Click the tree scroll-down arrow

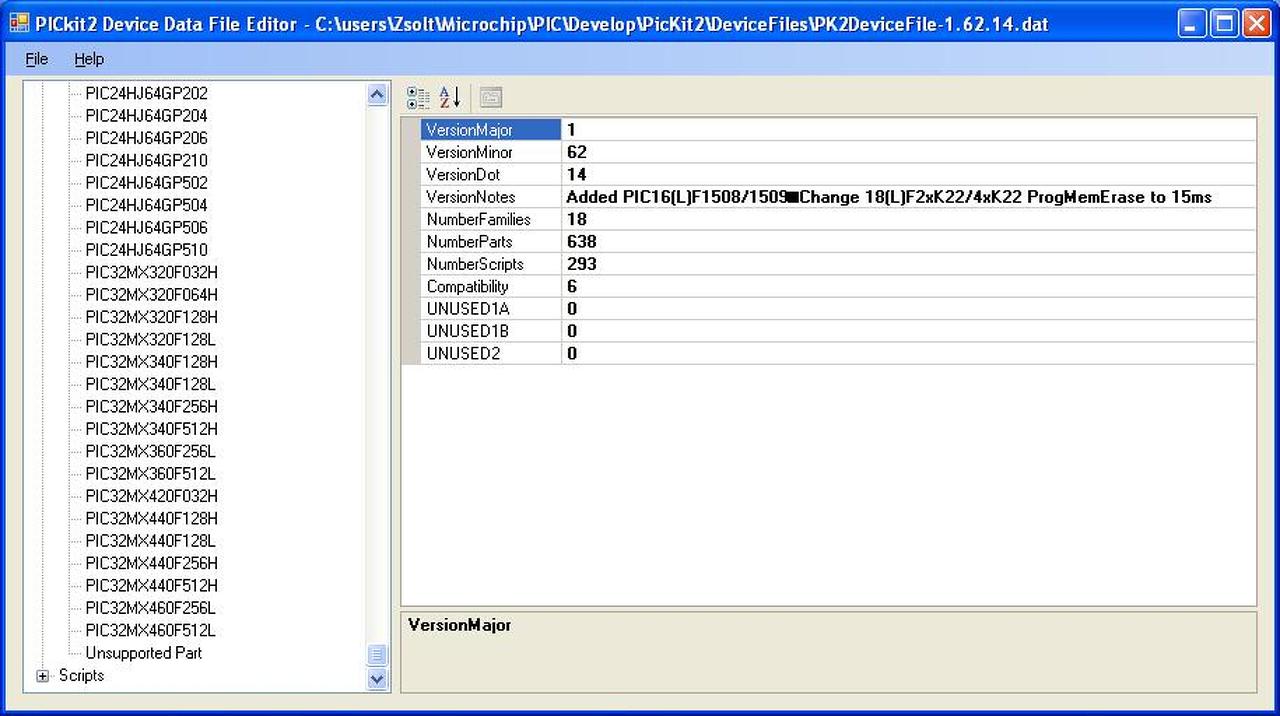click(377, 678)
